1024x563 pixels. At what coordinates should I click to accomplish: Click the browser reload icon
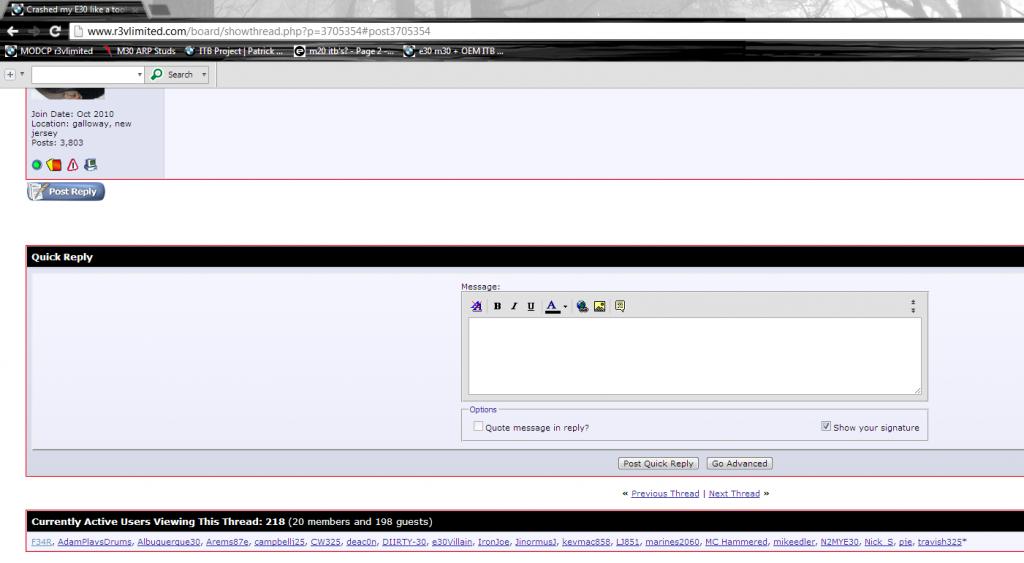[55, 31]
